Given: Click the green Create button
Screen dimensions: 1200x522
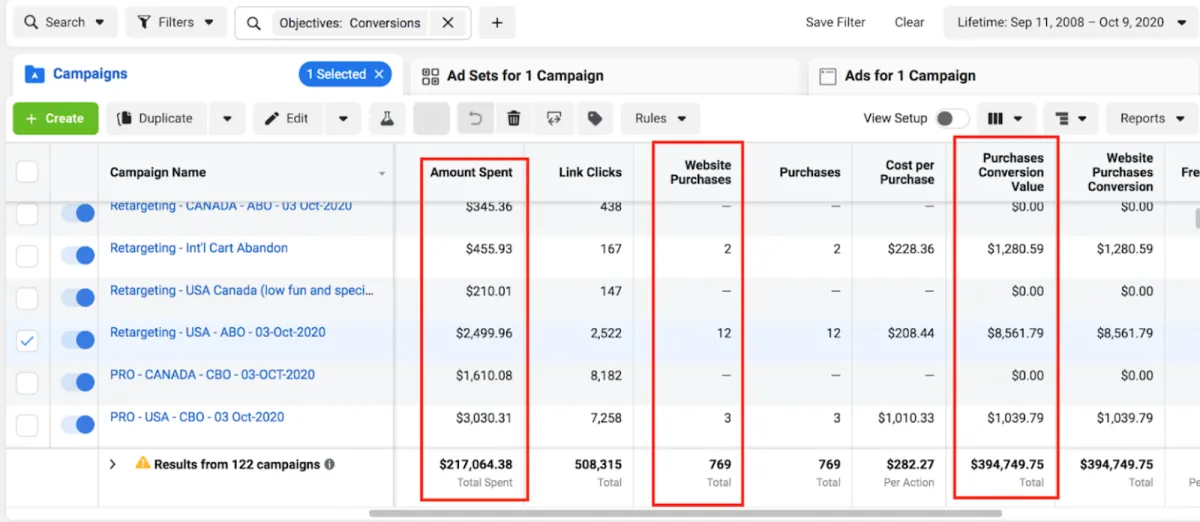Looking at the screenshot, I should click(55, 118).
